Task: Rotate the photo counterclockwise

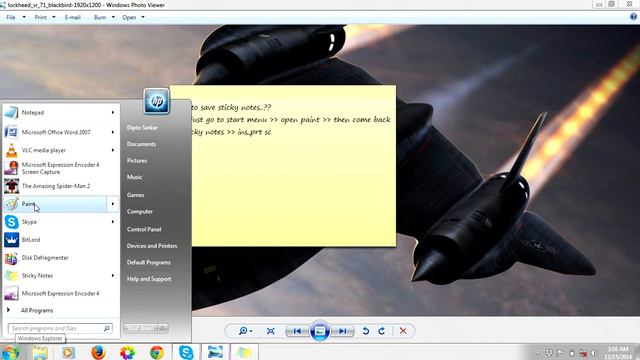Action: (366, 331)
